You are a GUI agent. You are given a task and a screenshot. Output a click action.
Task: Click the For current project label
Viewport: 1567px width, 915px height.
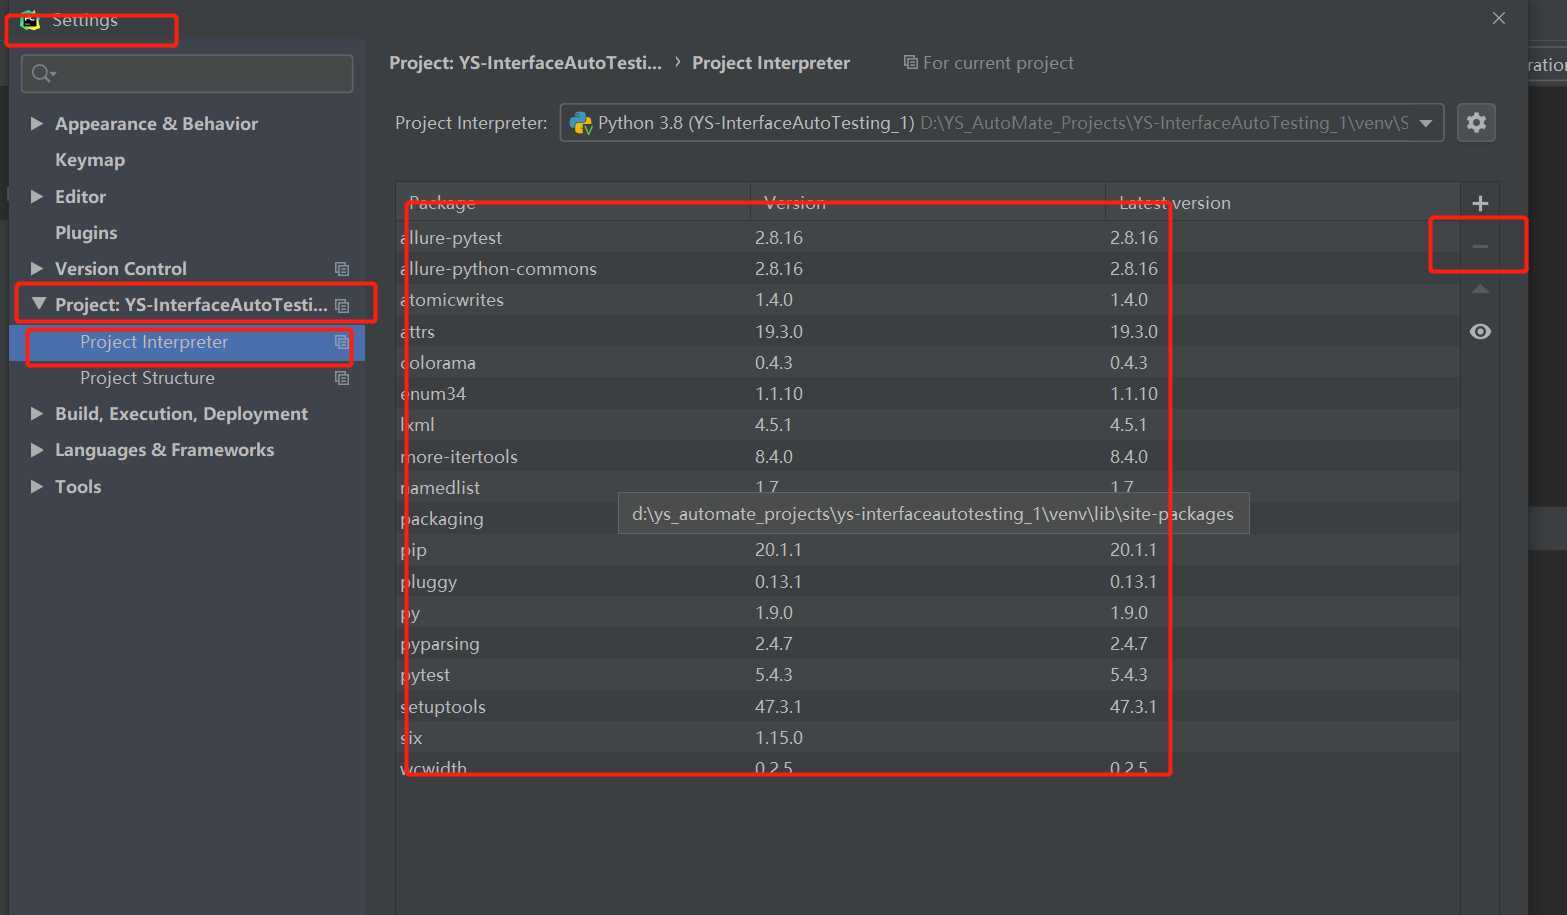(998, 63)
